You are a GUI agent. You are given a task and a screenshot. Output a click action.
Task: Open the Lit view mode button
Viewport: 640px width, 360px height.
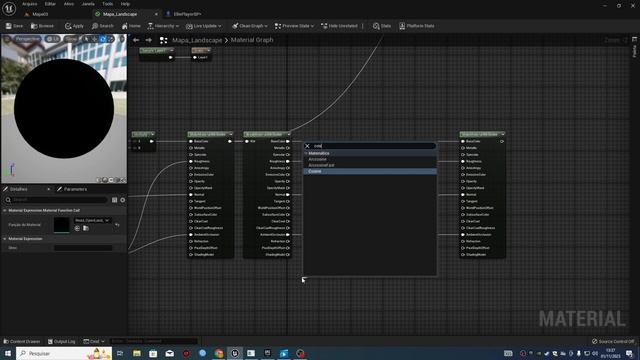pos(53,39)
